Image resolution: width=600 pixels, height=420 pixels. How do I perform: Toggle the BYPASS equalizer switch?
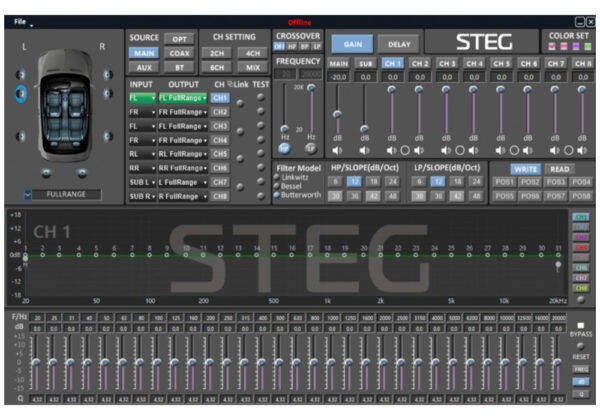[581, 326]
